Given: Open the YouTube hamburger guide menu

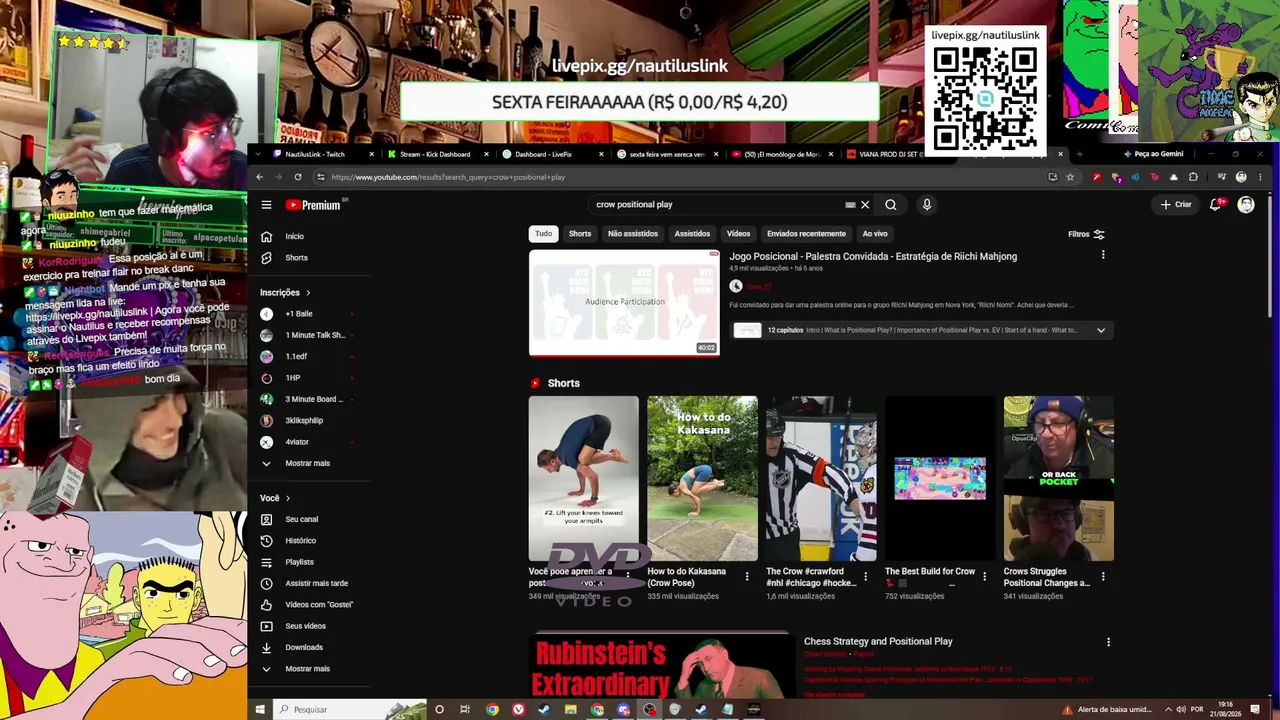Looking at the screenshot, I should pyautogui.click(x=266, y=205).
